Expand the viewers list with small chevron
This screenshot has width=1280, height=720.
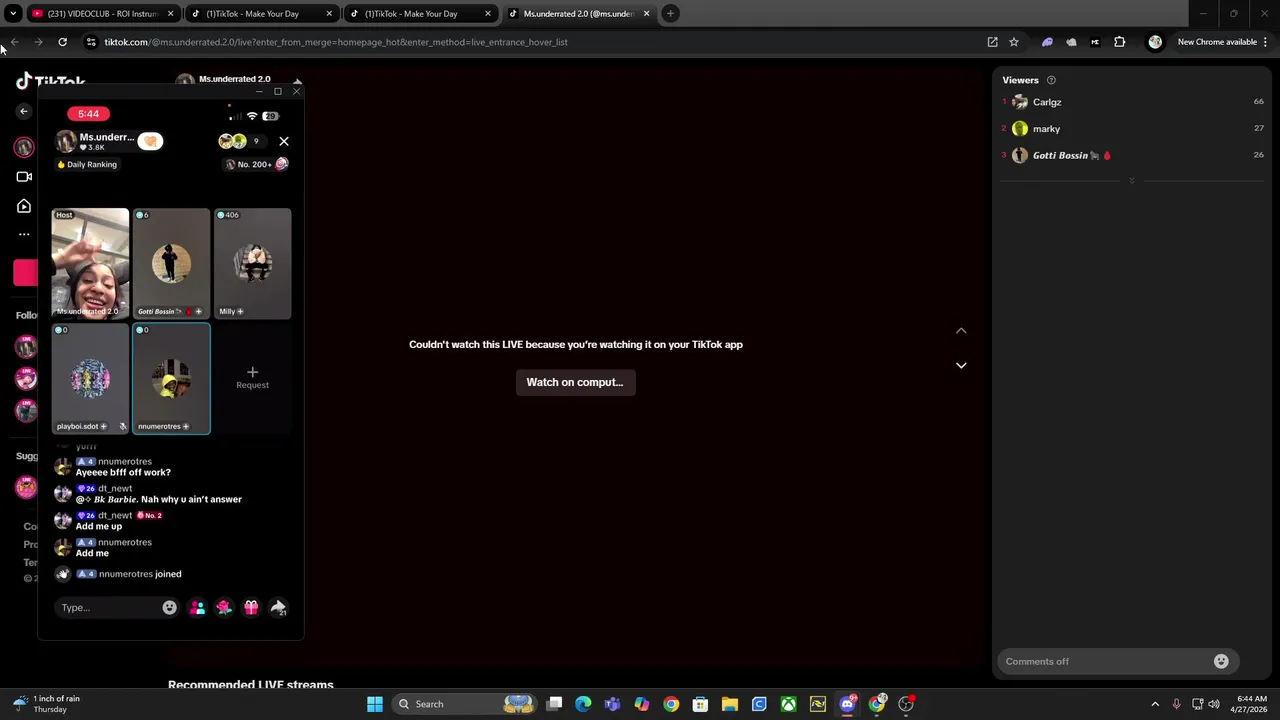point(1132,181)
